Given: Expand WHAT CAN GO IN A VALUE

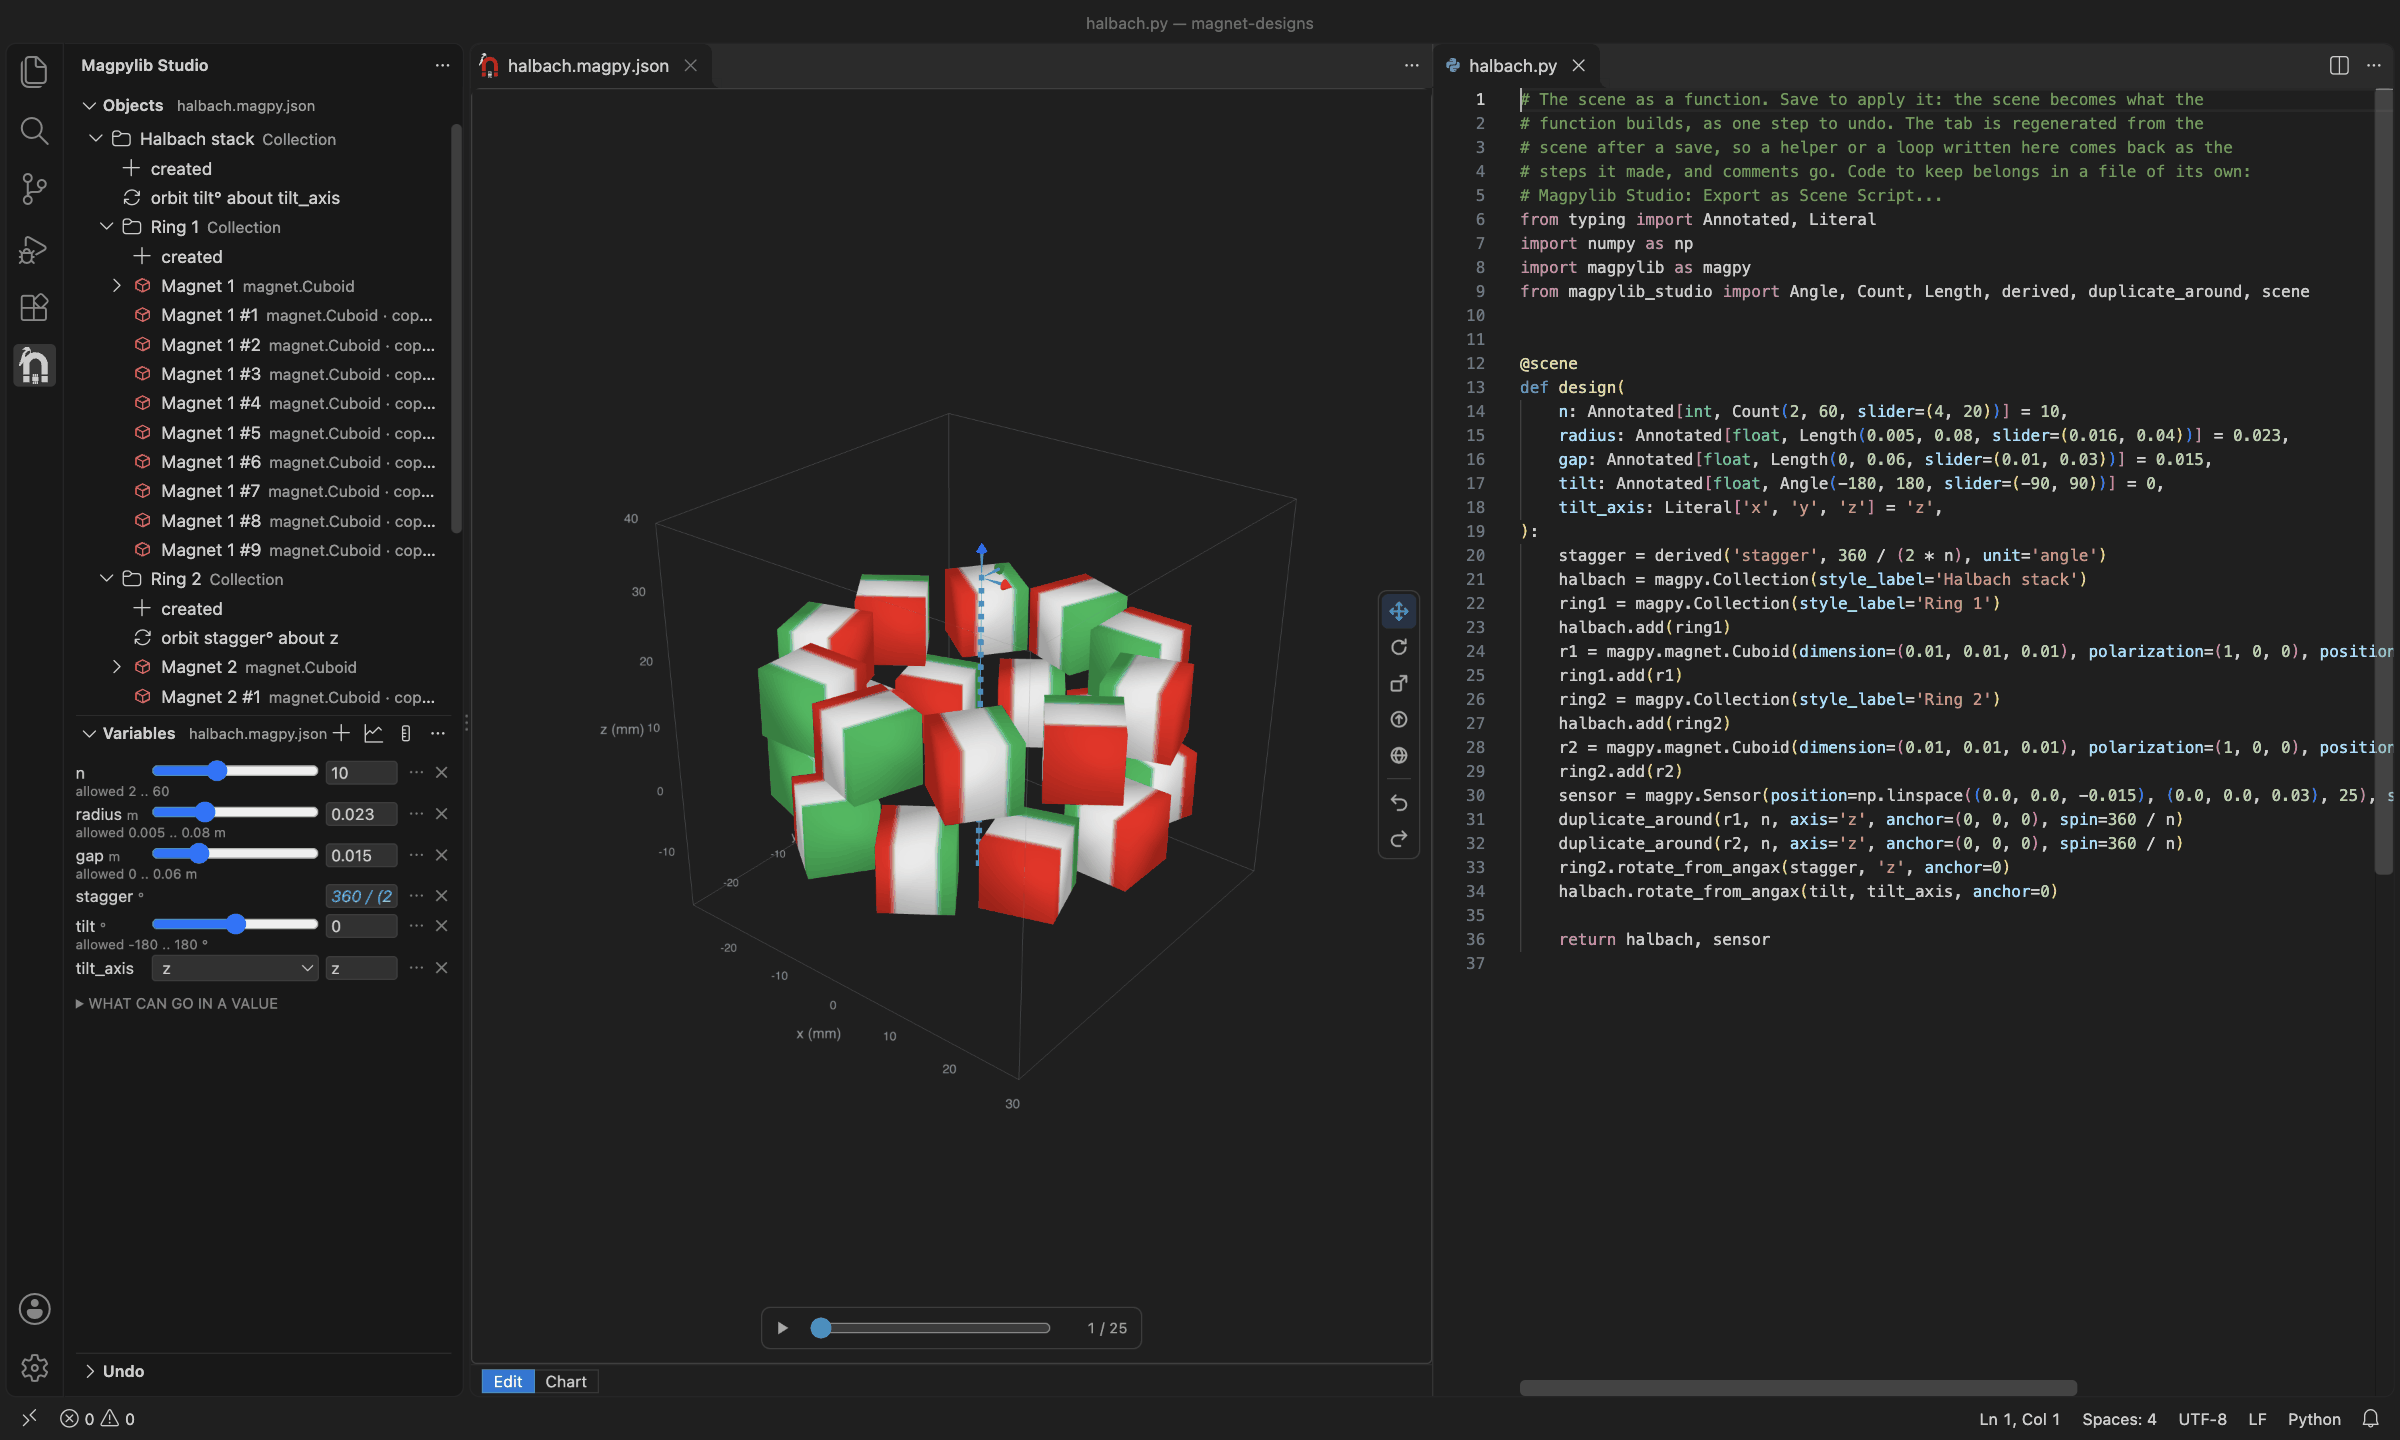Looking at the screenshot, I should coord(177,1003).
